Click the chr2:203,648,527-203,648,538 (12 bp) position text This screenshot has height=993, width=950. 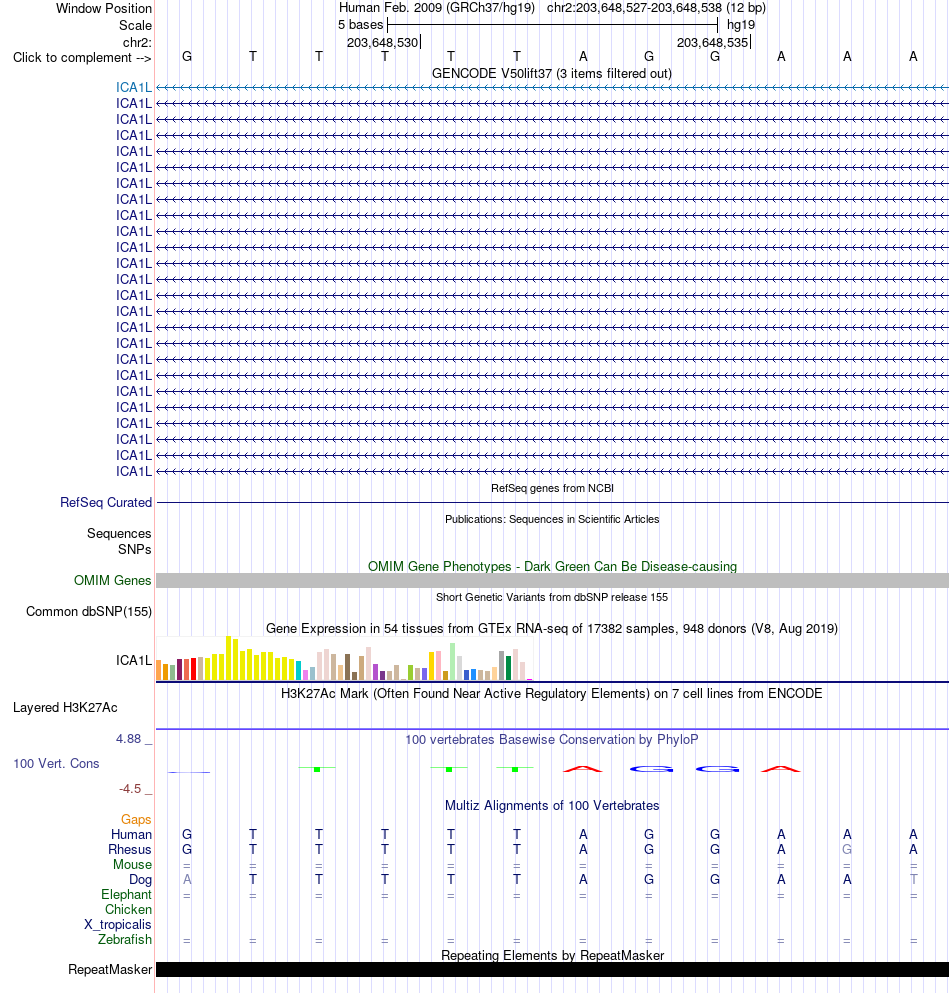[656, 8]
